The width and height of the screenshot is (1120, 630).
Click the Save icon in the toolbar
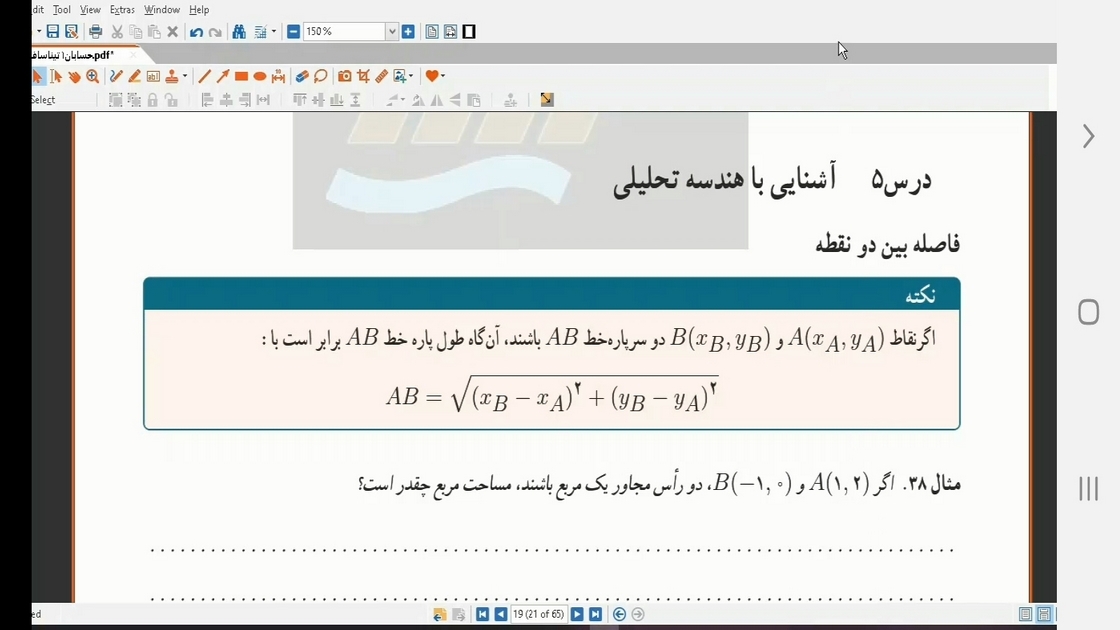tap(53, 31)
